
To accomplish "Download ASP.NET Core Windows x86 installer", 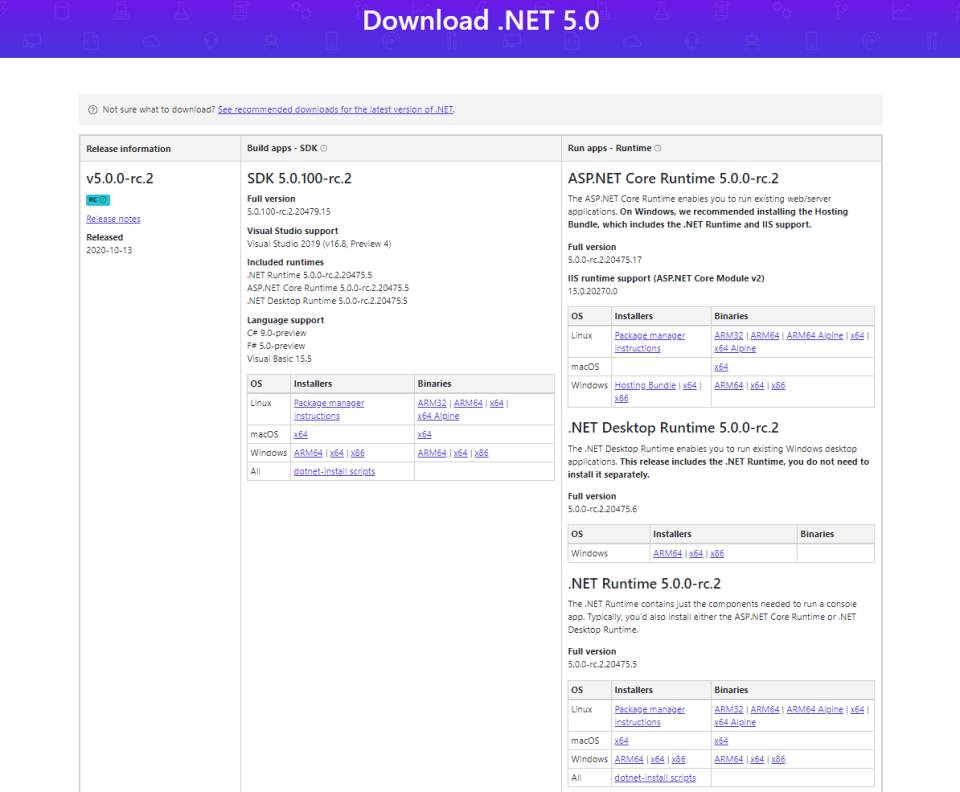I will click(x=621, y=398).
